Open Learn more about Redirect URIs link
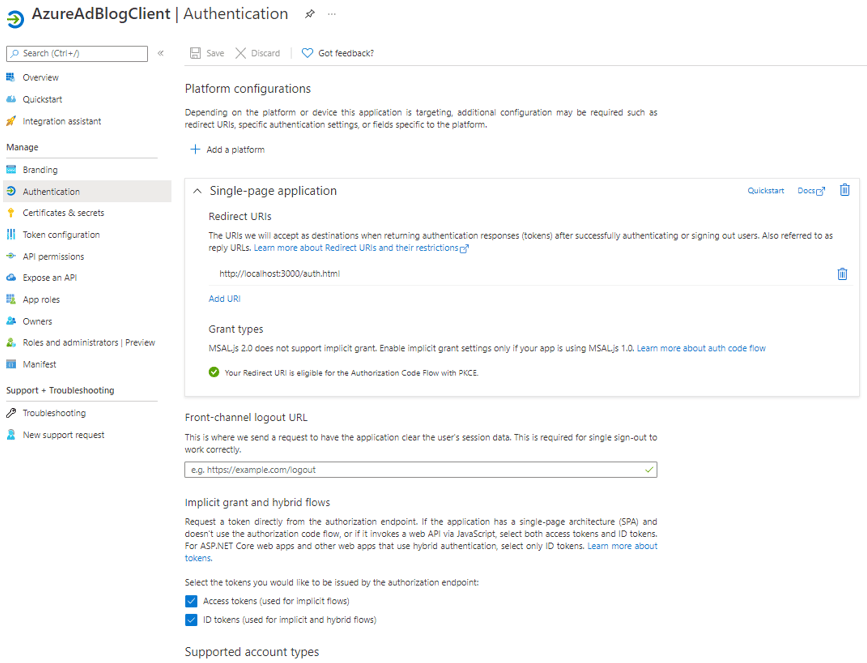The image size is (867, 663). (x=361, y=248)
